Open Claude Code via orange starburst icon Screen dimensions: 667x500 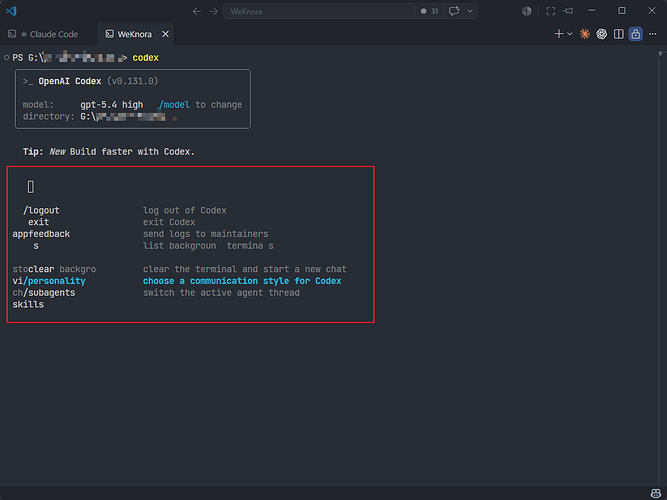(x=585, y=34)
